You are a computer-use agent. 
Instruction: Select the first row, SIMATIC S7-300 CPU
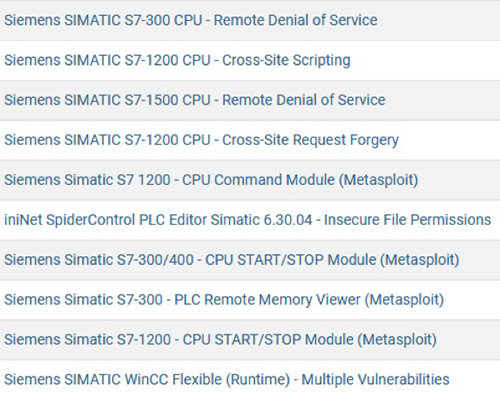(x=250, y=20)
